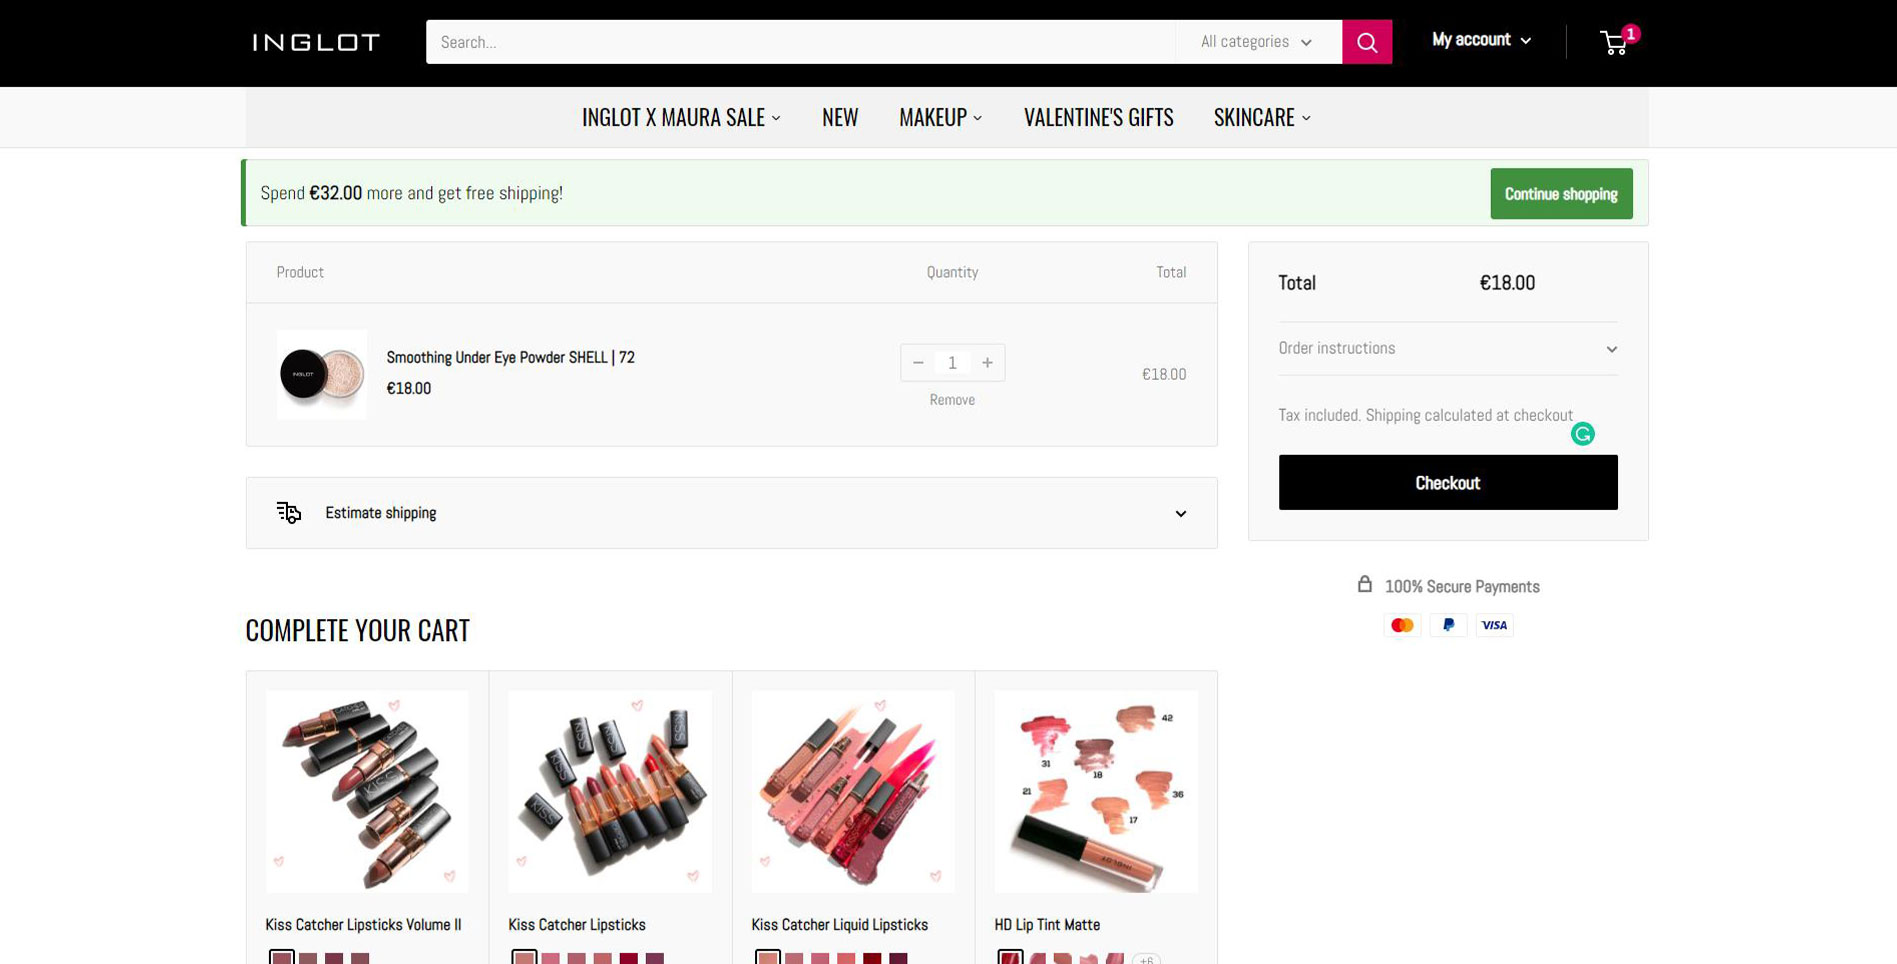
Task: Select first swatch under Kiss Catcher Lipsticks
Action: 524,959
